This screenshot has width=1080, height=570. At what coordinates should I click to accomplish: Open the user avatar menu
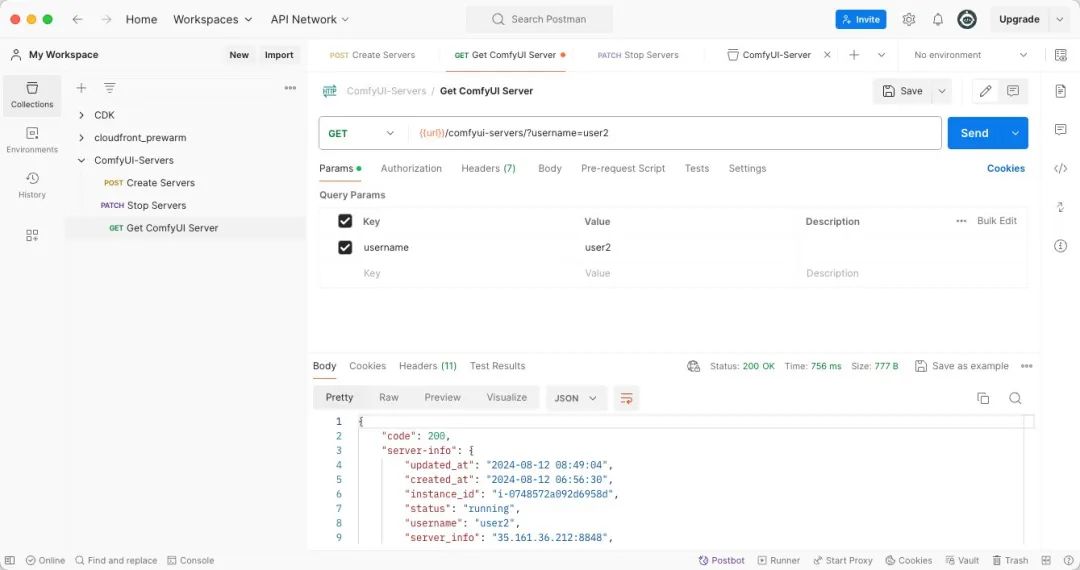[966, 19]
